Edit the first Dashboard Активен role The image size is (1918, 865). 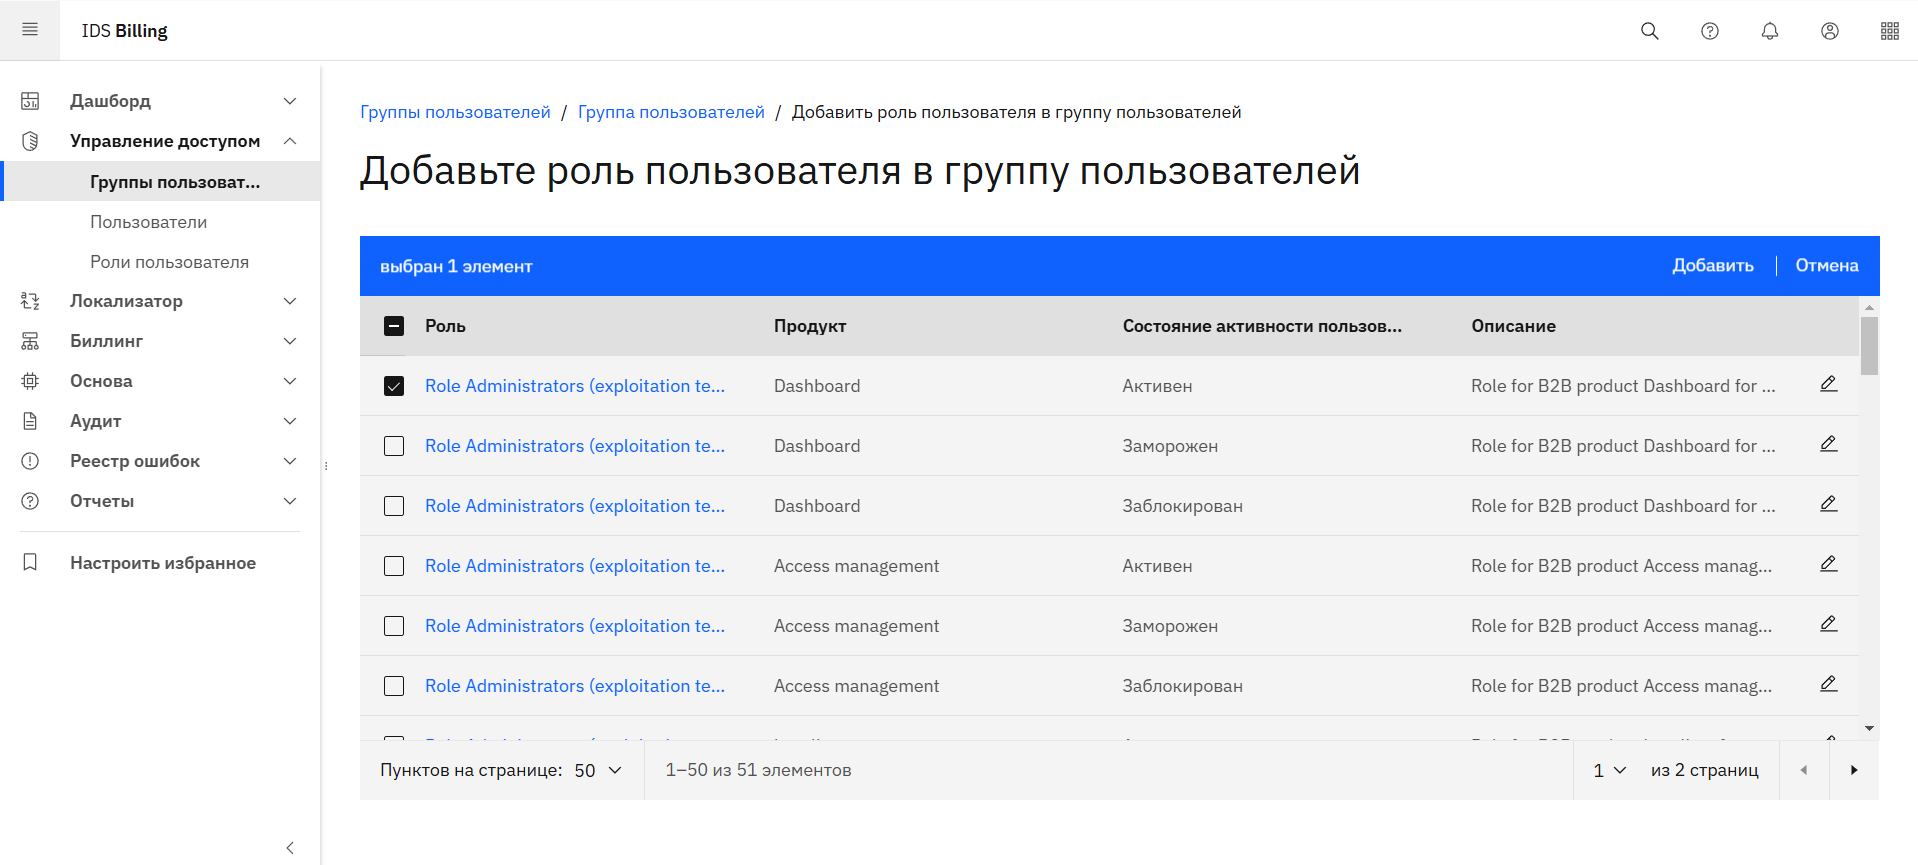[1828, 384]
